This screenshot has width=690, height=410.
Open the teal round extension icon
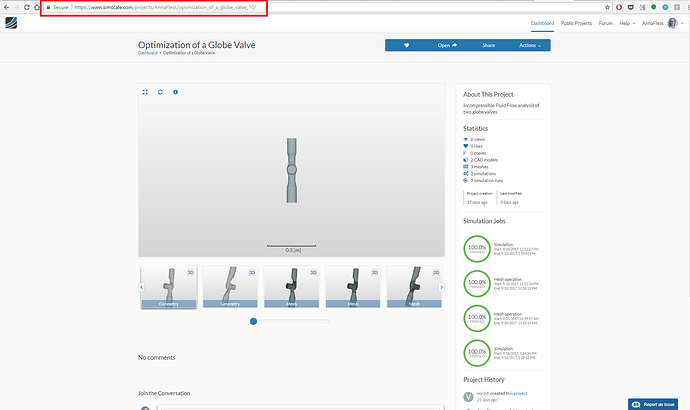[x=665, y=7]
